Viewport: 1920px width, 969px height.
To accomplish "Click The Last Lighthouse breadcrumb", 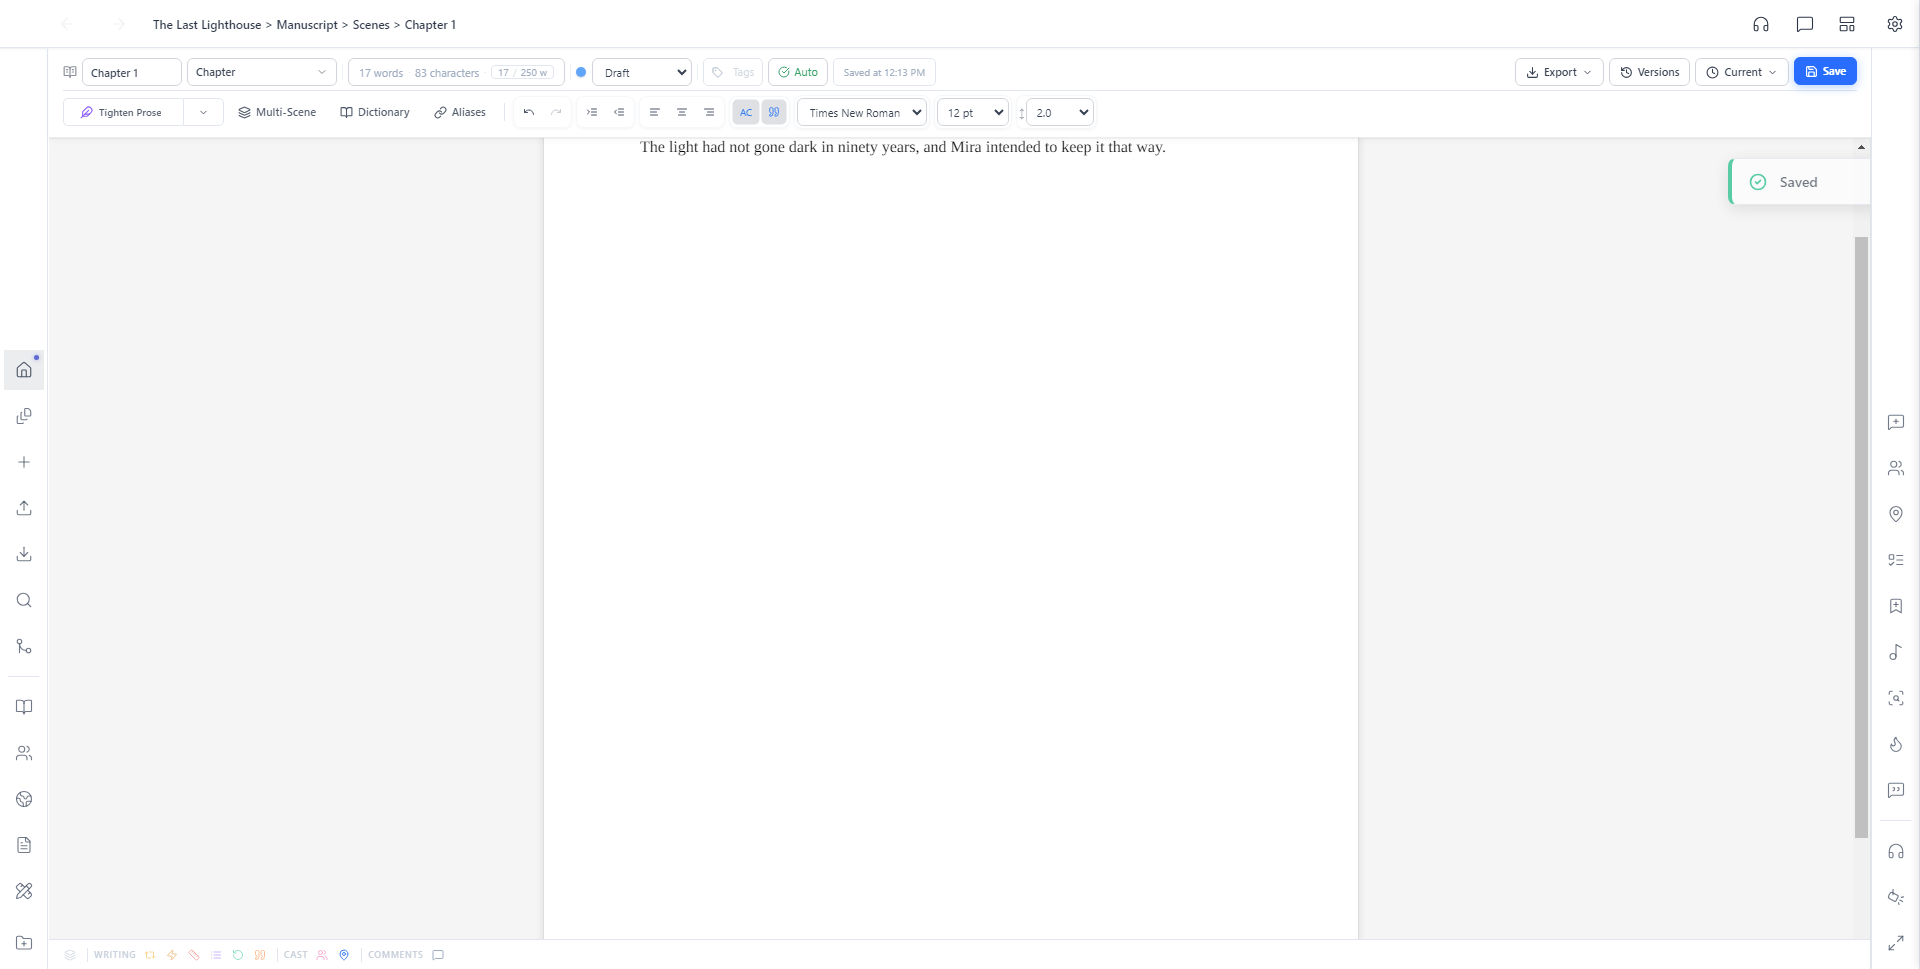I will tap(207, 25).
